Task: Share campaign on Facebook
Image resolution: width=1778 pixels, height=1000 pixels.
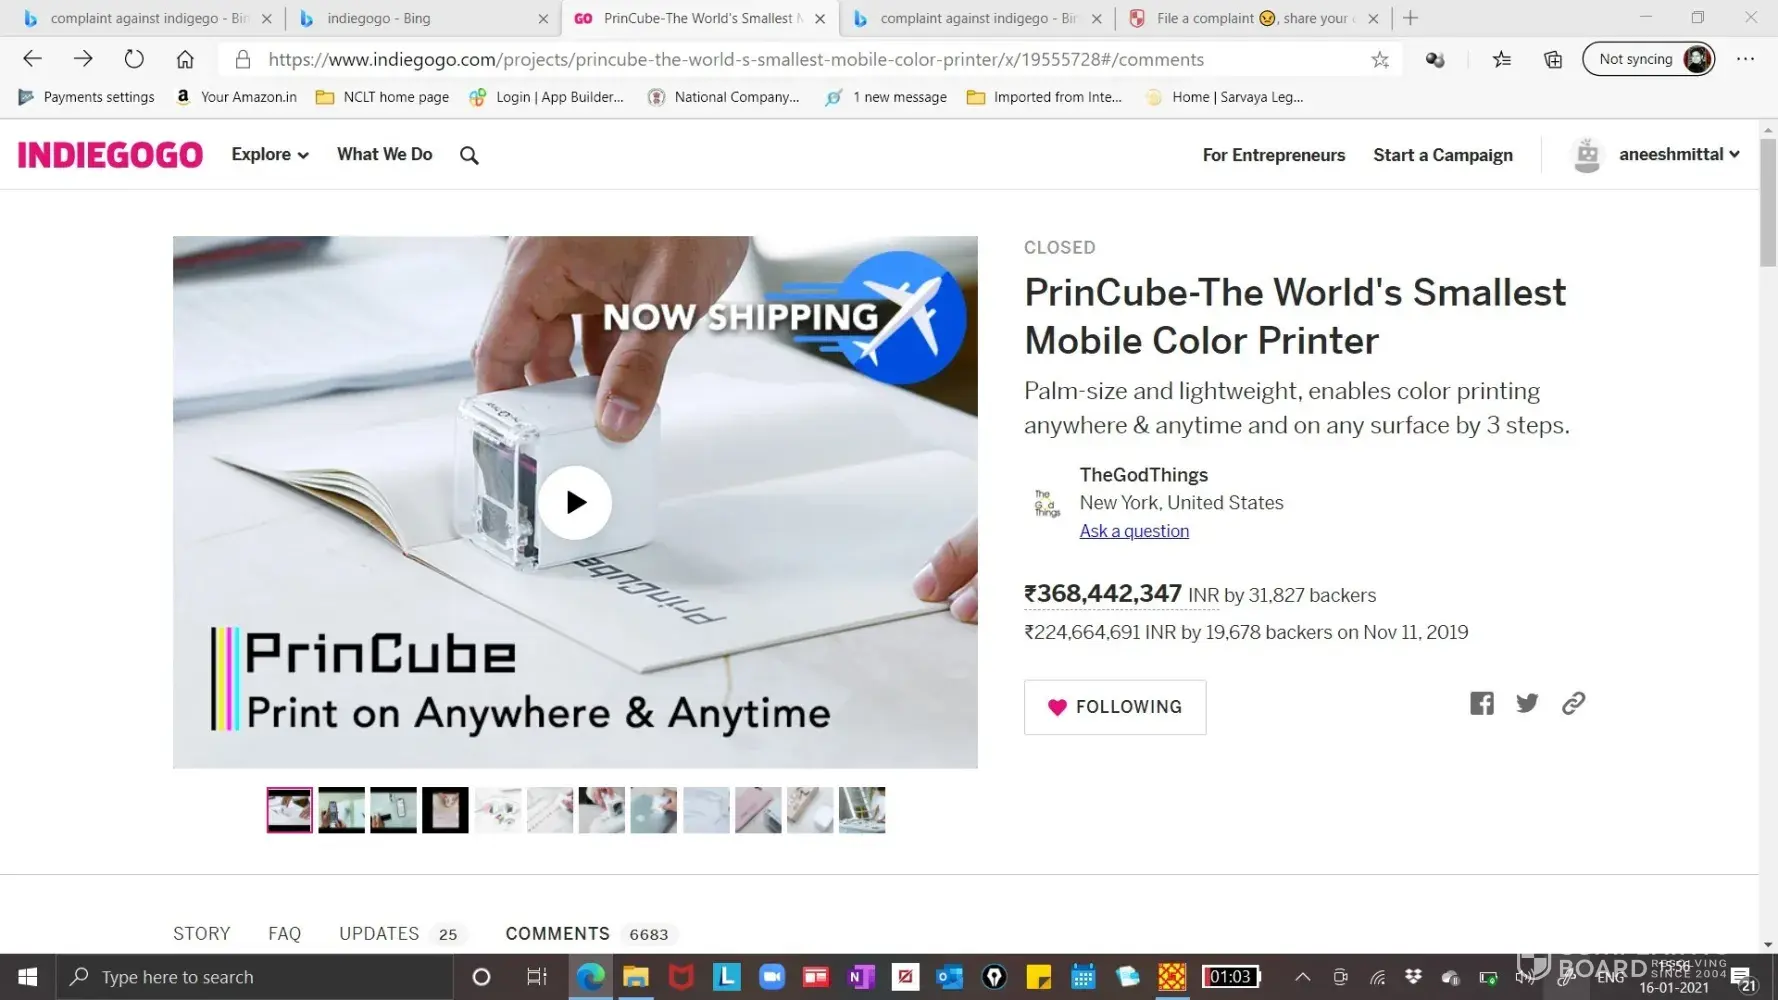Action: 1482,703
